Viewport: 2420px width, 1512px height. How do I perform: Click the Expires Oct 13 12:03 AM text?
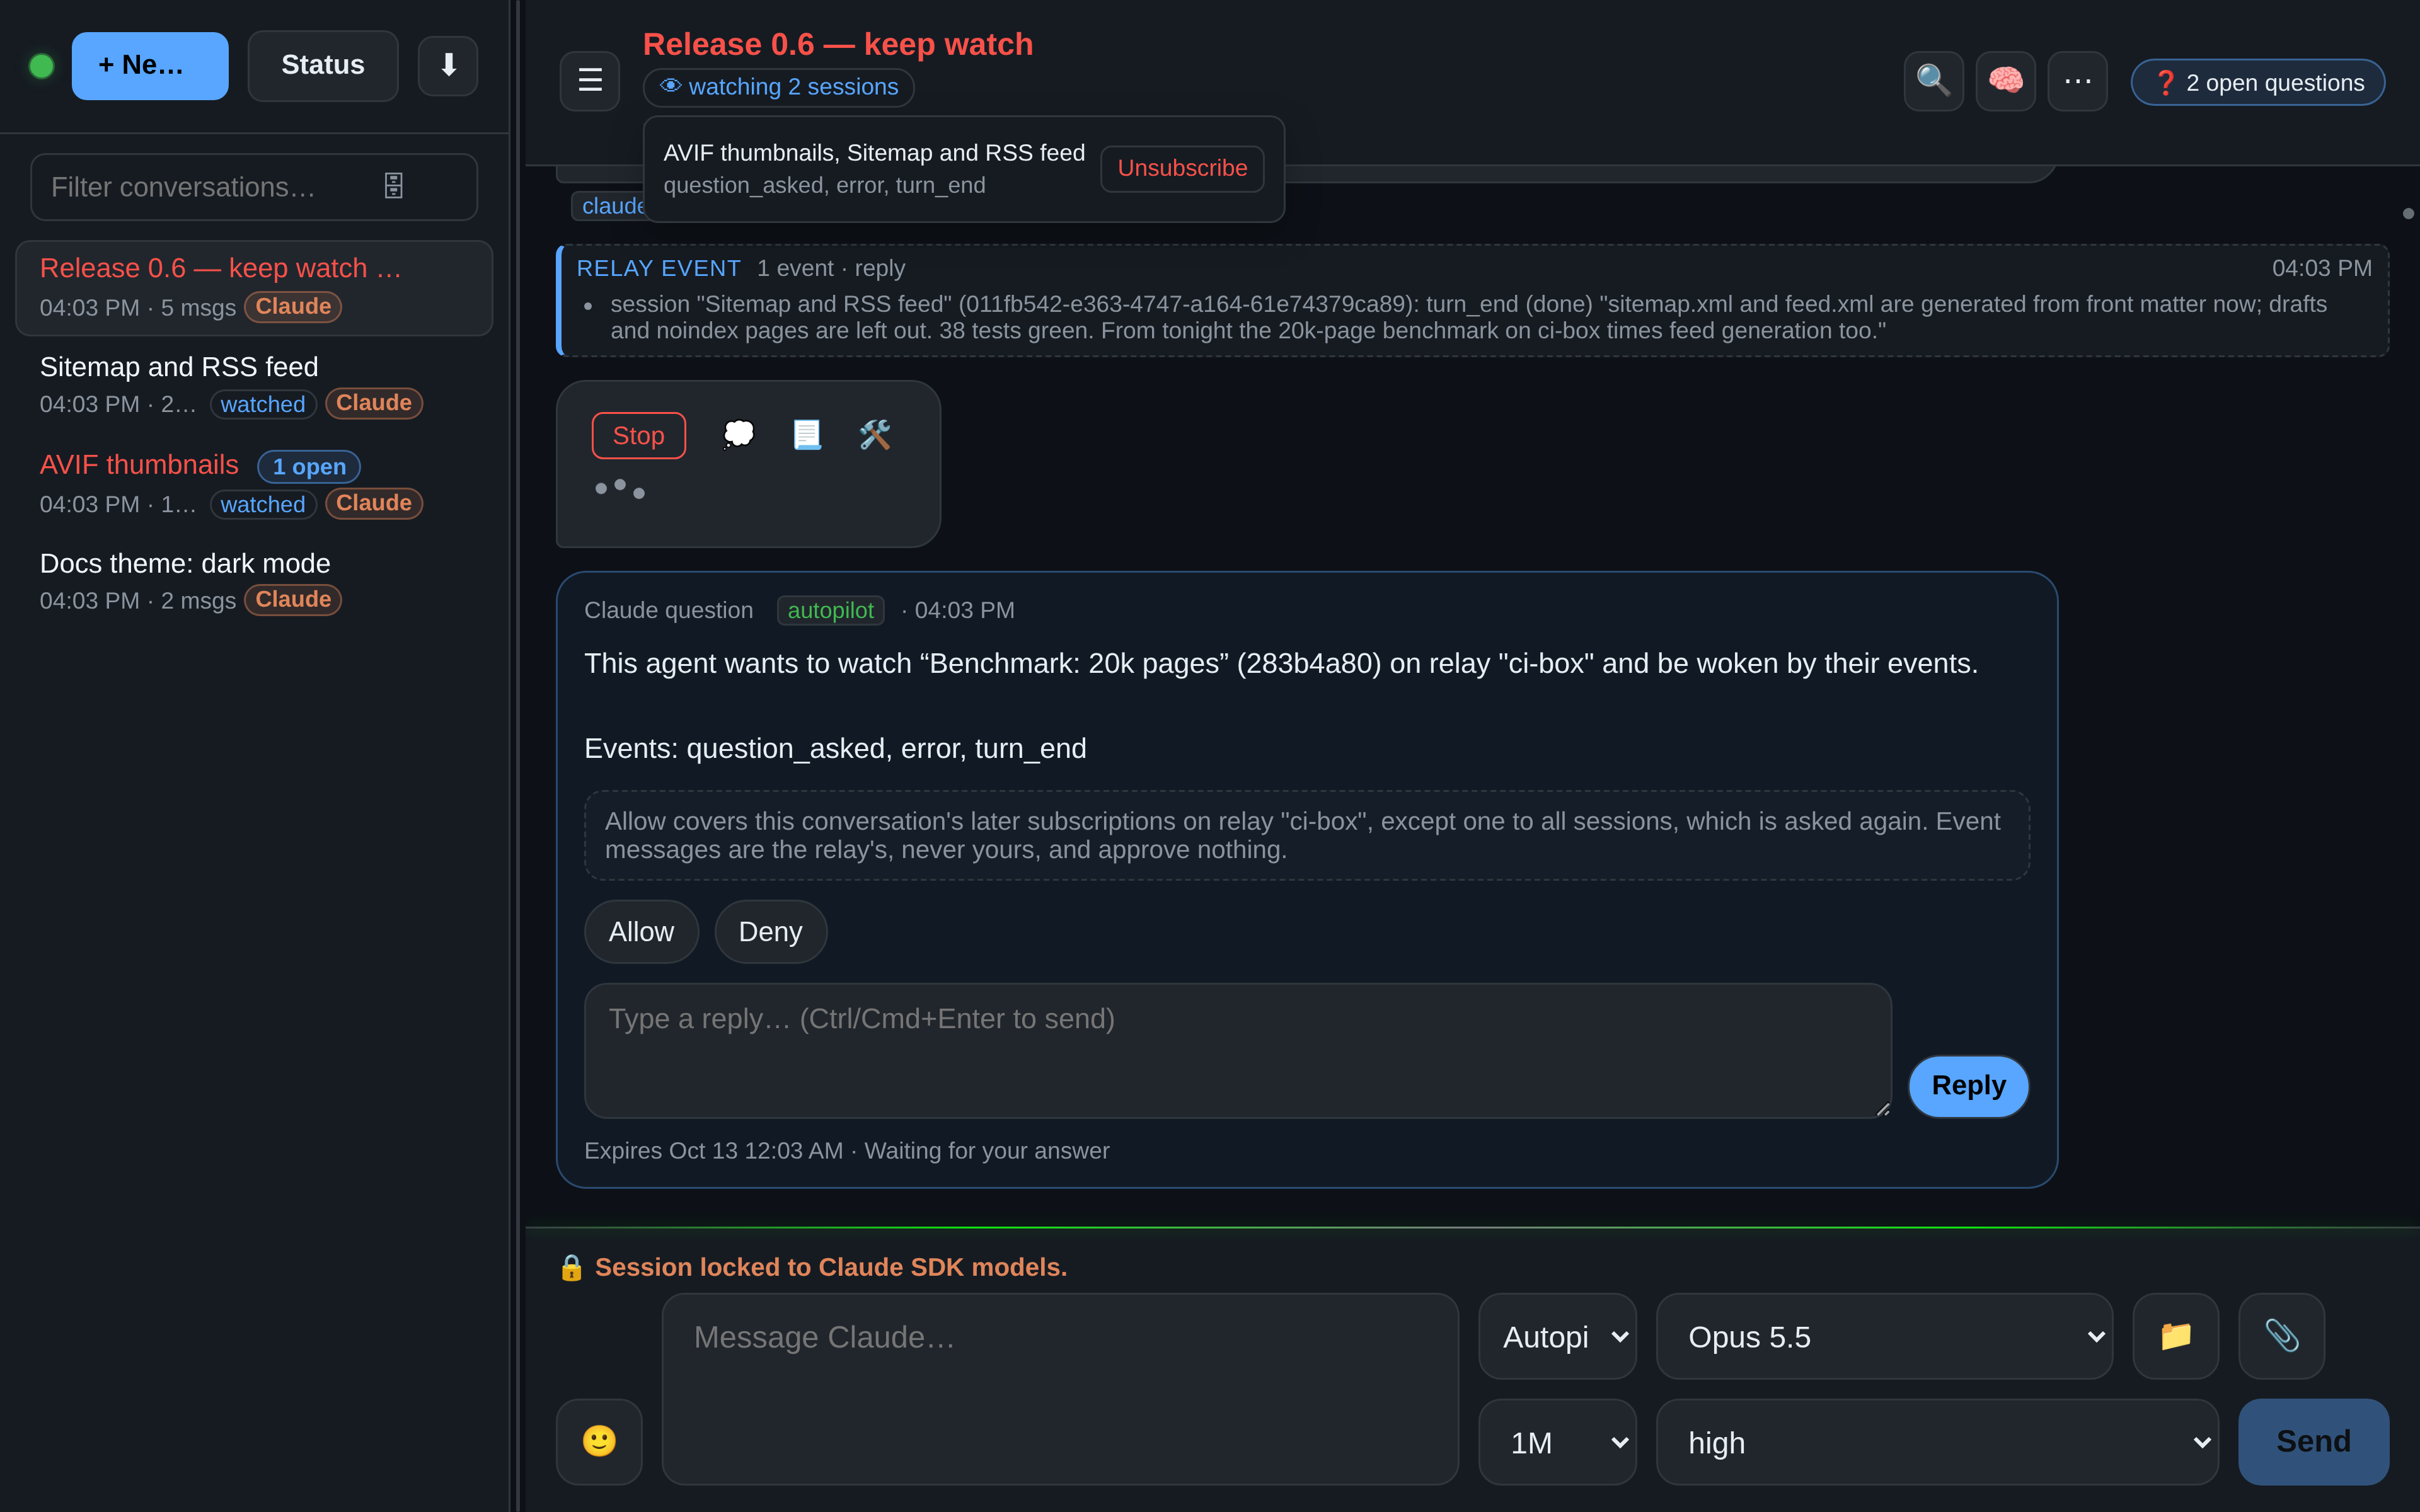coord(713,1151)
